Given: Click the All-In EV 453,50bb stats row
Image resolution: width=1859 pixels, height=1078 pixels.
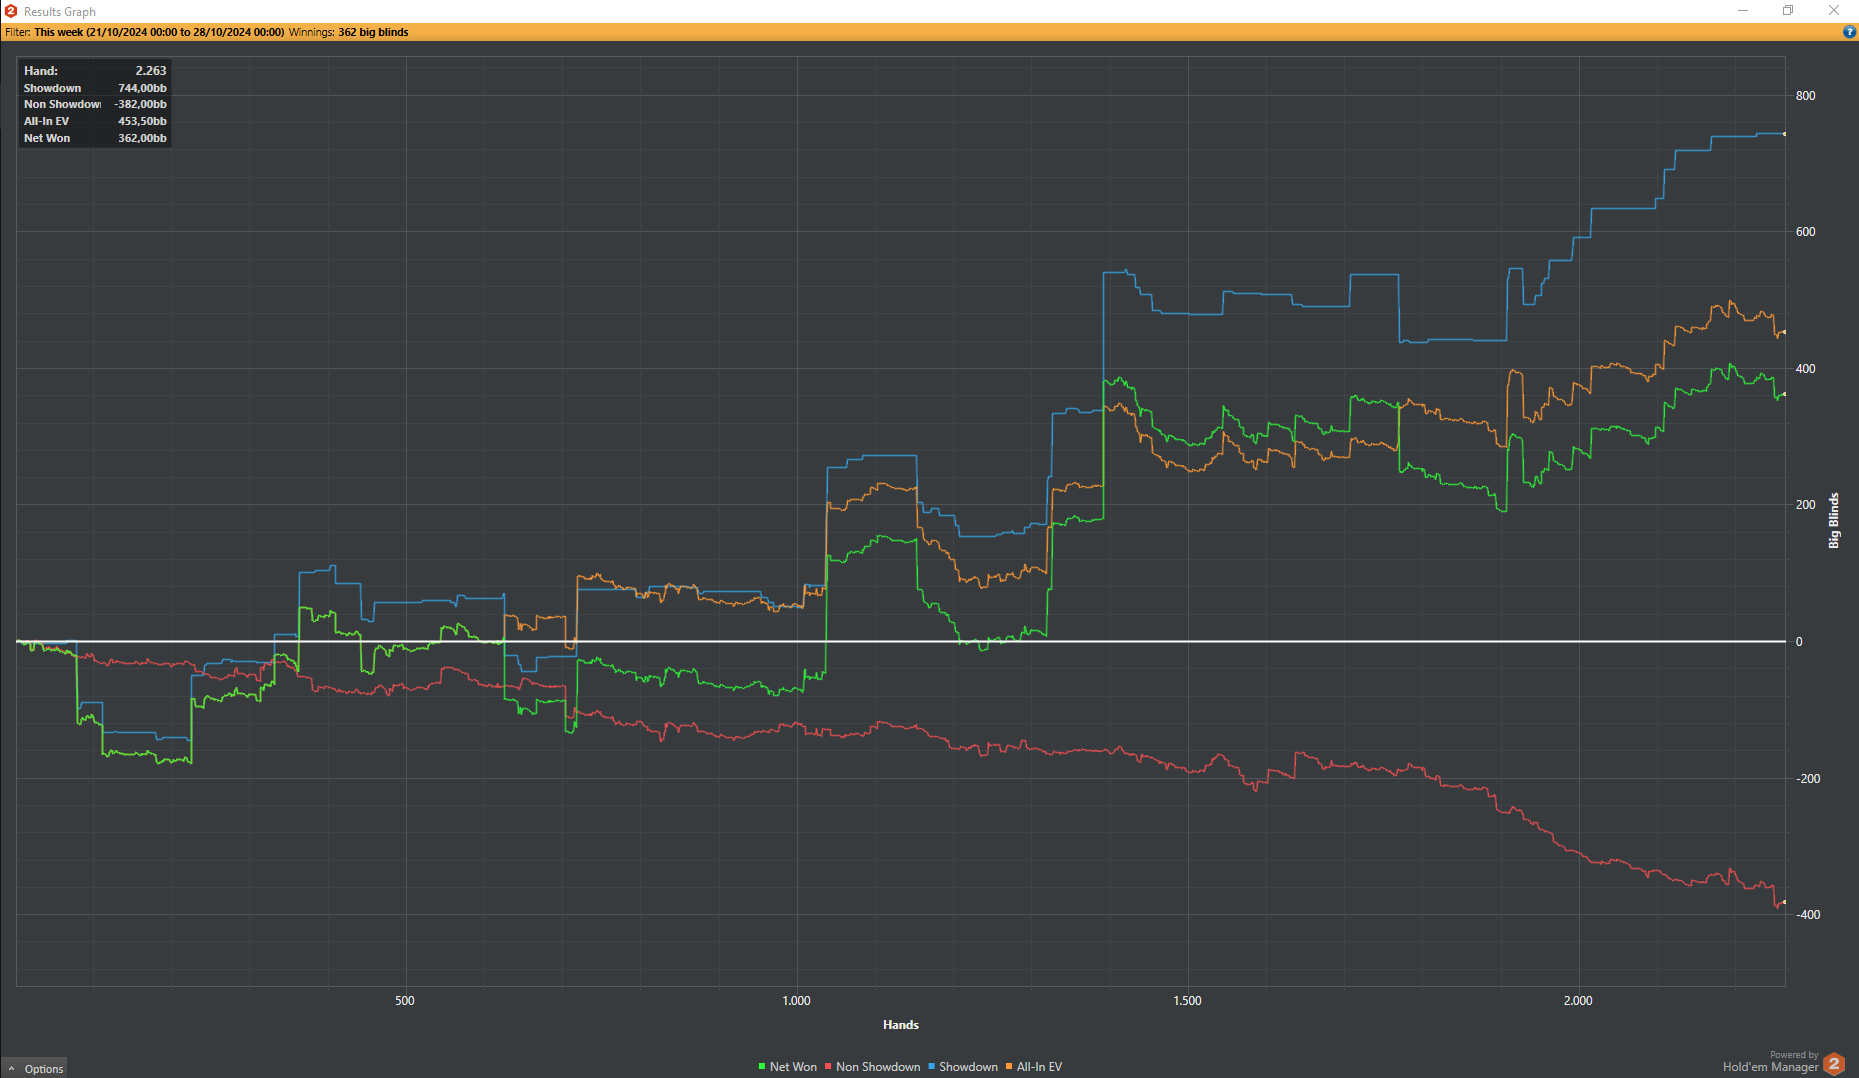Looking at the screenshot, I should tap(95, 121).
